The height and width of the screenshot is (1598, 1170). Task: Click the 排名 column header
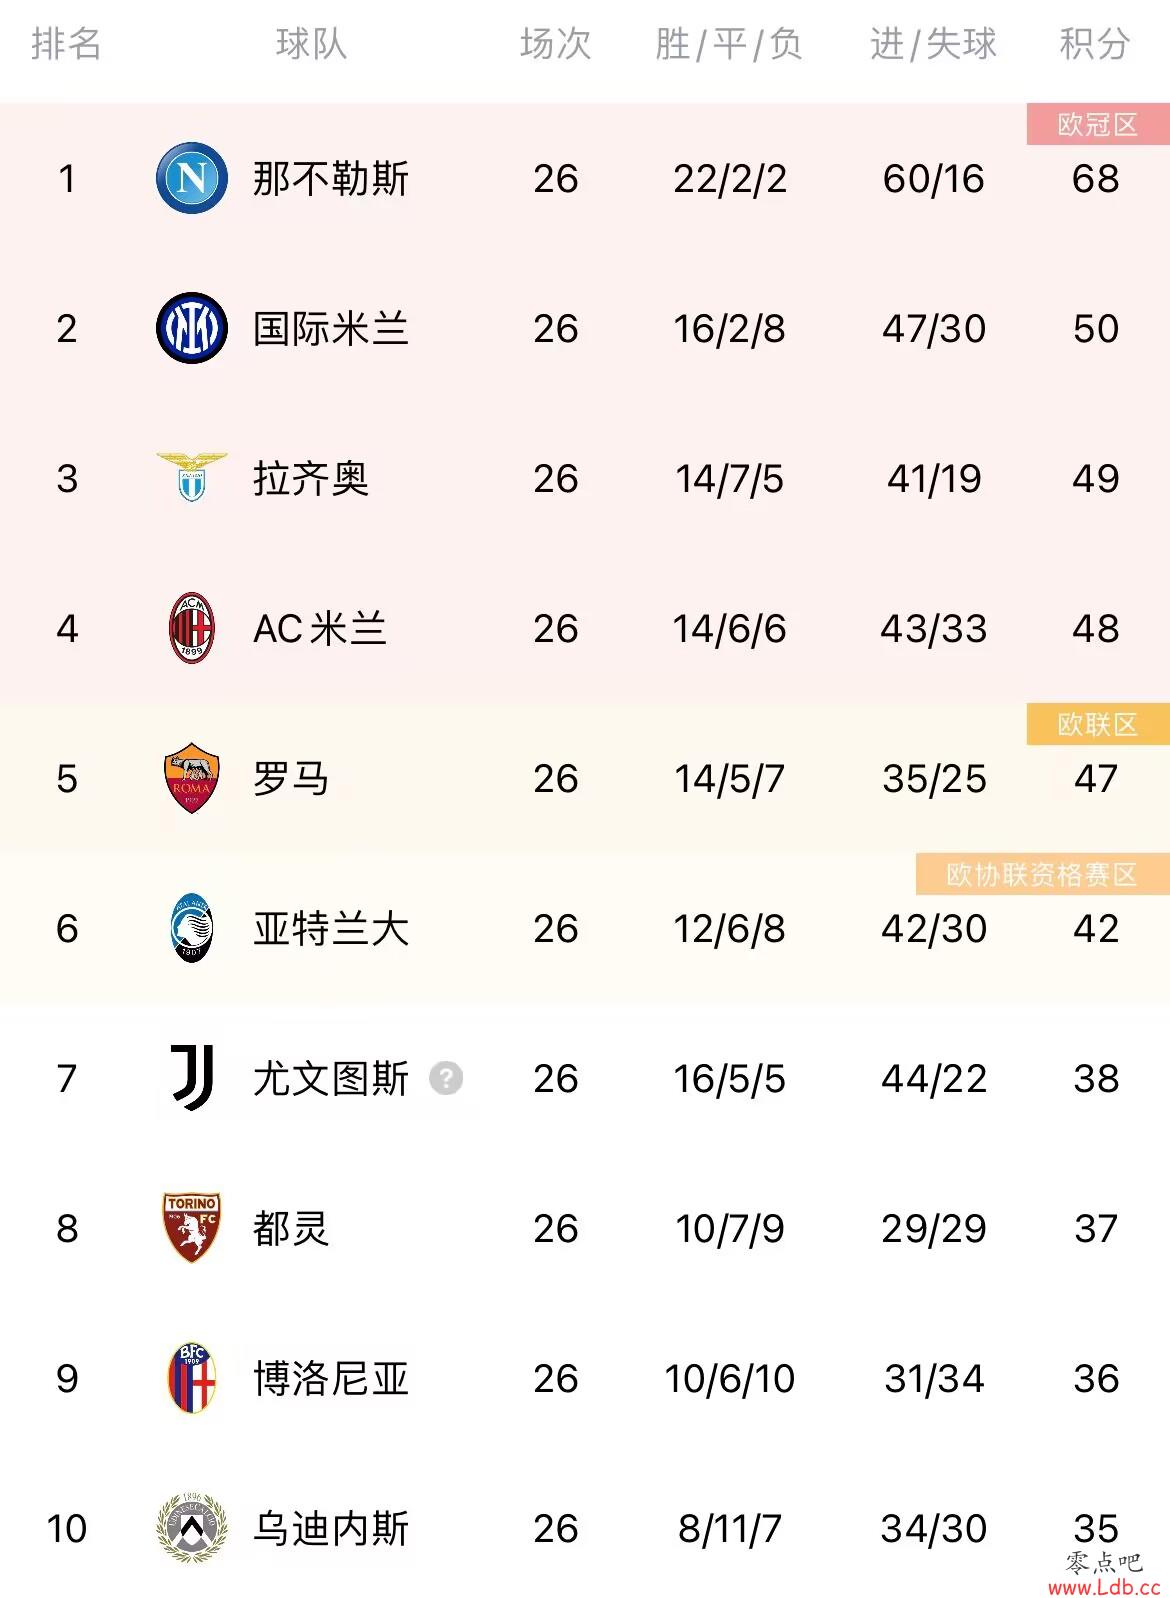(66, 44)
